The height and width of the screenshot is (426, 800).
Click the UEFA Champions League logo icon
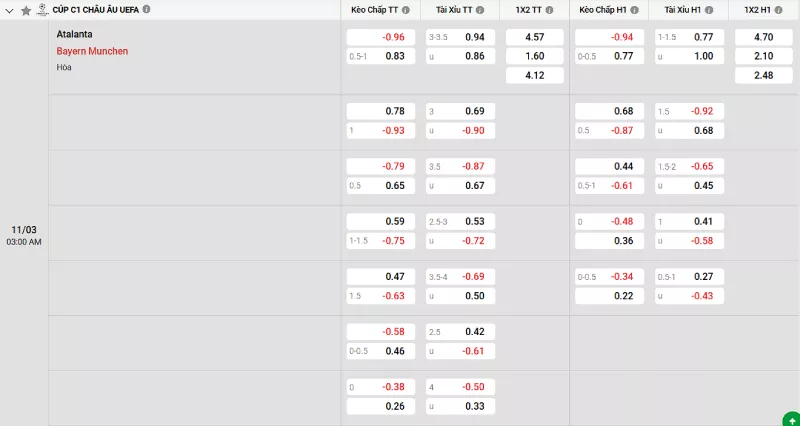(42, 9)
